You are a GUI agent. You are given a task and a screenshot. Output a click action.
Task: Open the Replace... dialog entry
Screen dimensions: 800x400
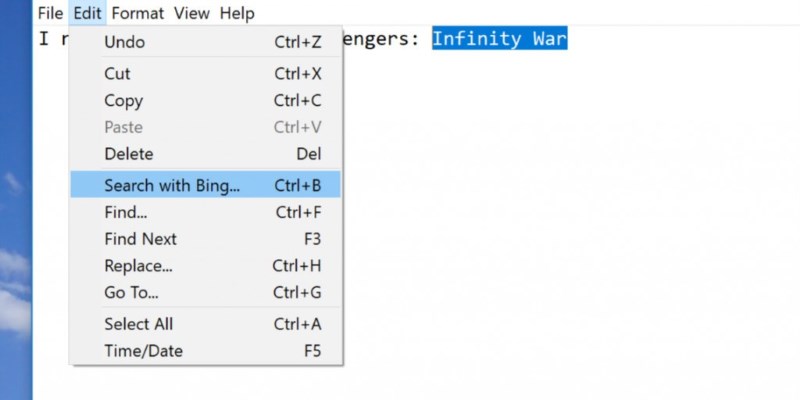(x=138, y=266)
